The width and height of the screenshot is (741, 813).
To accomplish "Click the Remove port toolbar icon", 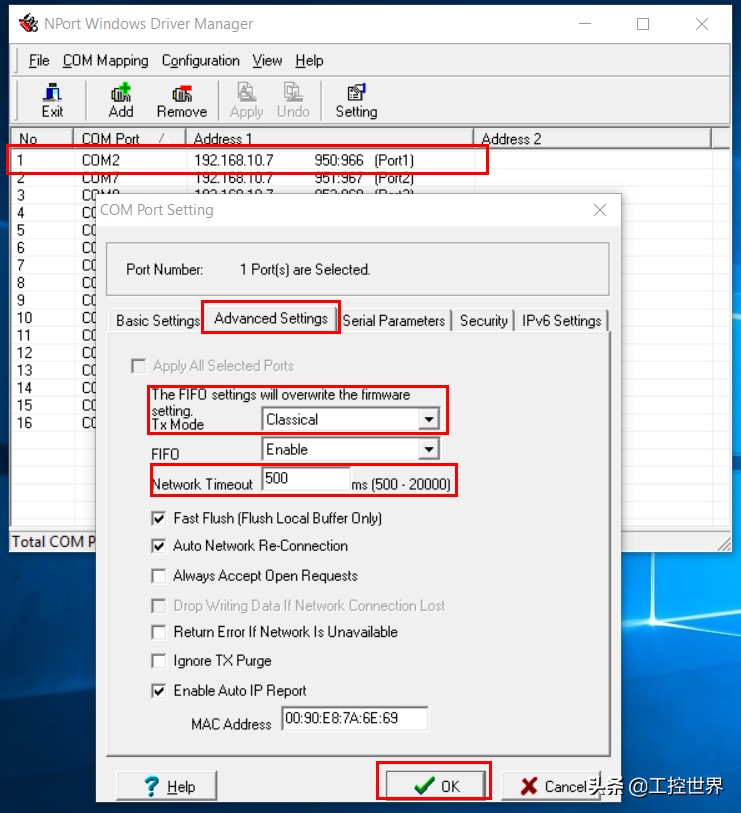I will [181, 100].
